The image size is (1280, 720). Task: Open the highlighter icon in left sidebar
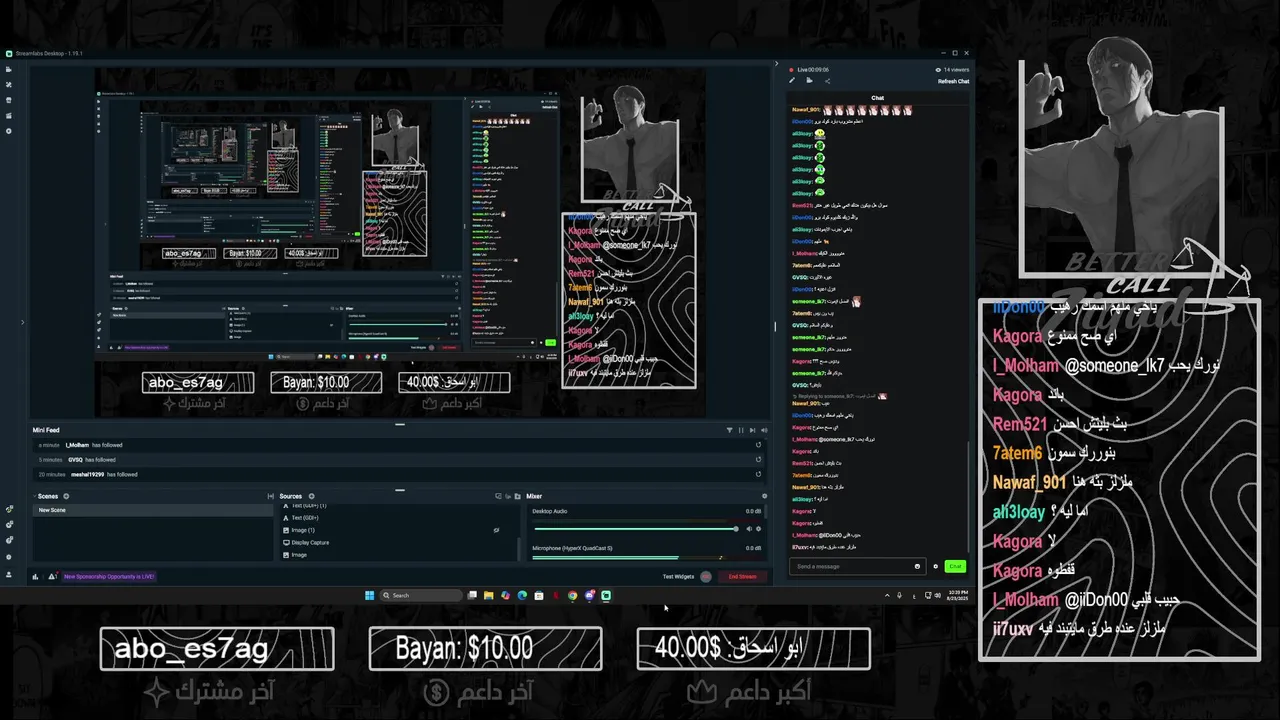tap(9, 115)
